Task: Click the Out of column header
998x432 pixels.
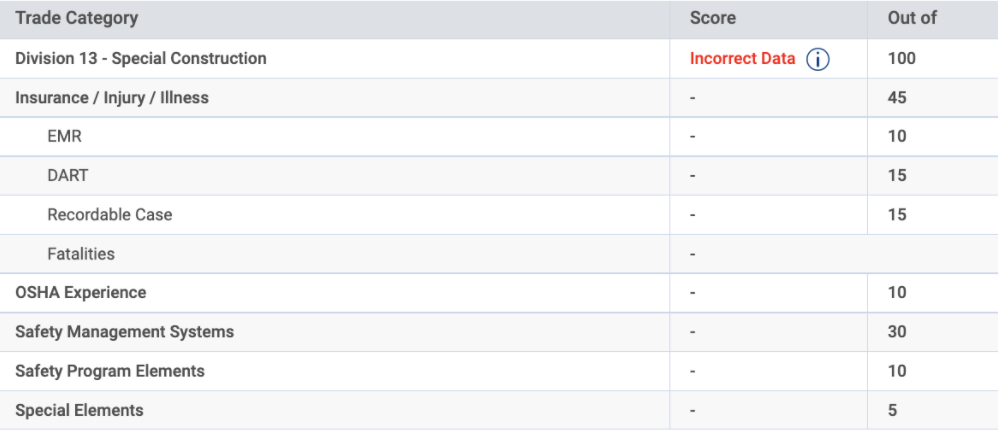Action: 912,18
